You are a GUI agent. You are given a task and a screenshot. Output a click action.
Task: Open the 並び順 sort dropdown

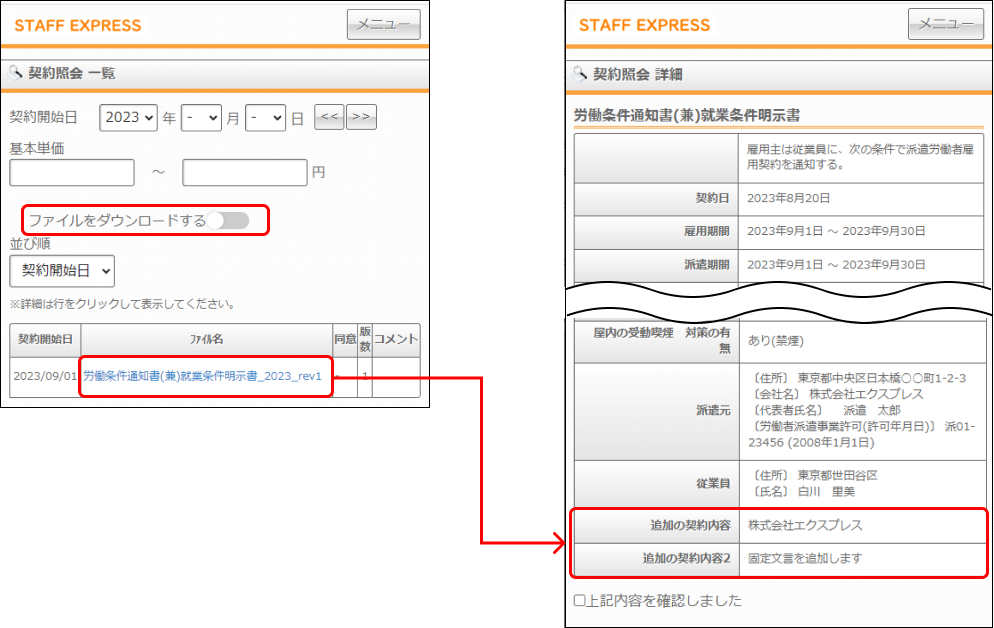tap(62, 270)
